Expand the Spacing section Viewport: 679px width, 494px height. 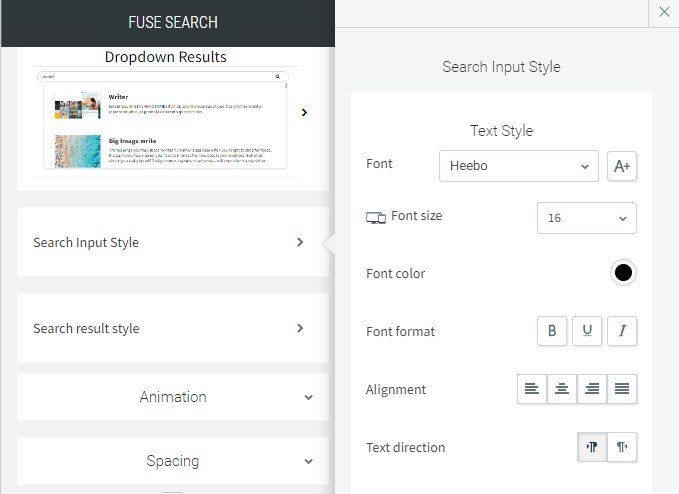(173, 461)
